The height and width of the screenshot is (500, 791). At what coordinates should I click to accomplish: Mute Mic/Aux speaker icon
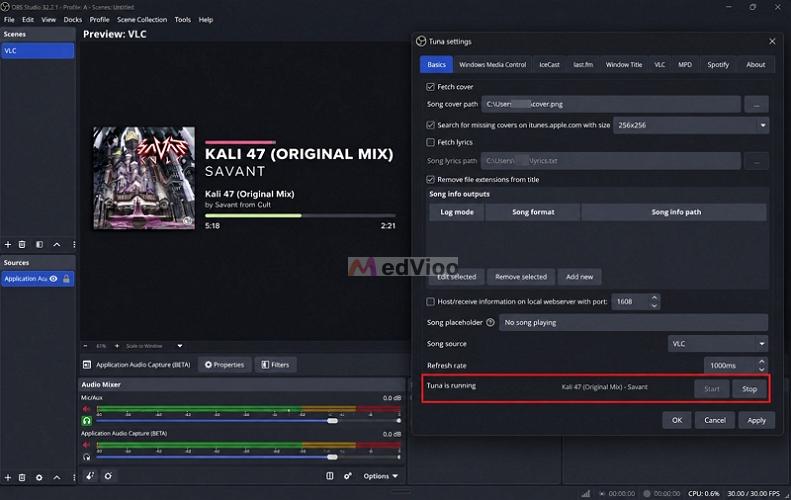pos(86,409)
